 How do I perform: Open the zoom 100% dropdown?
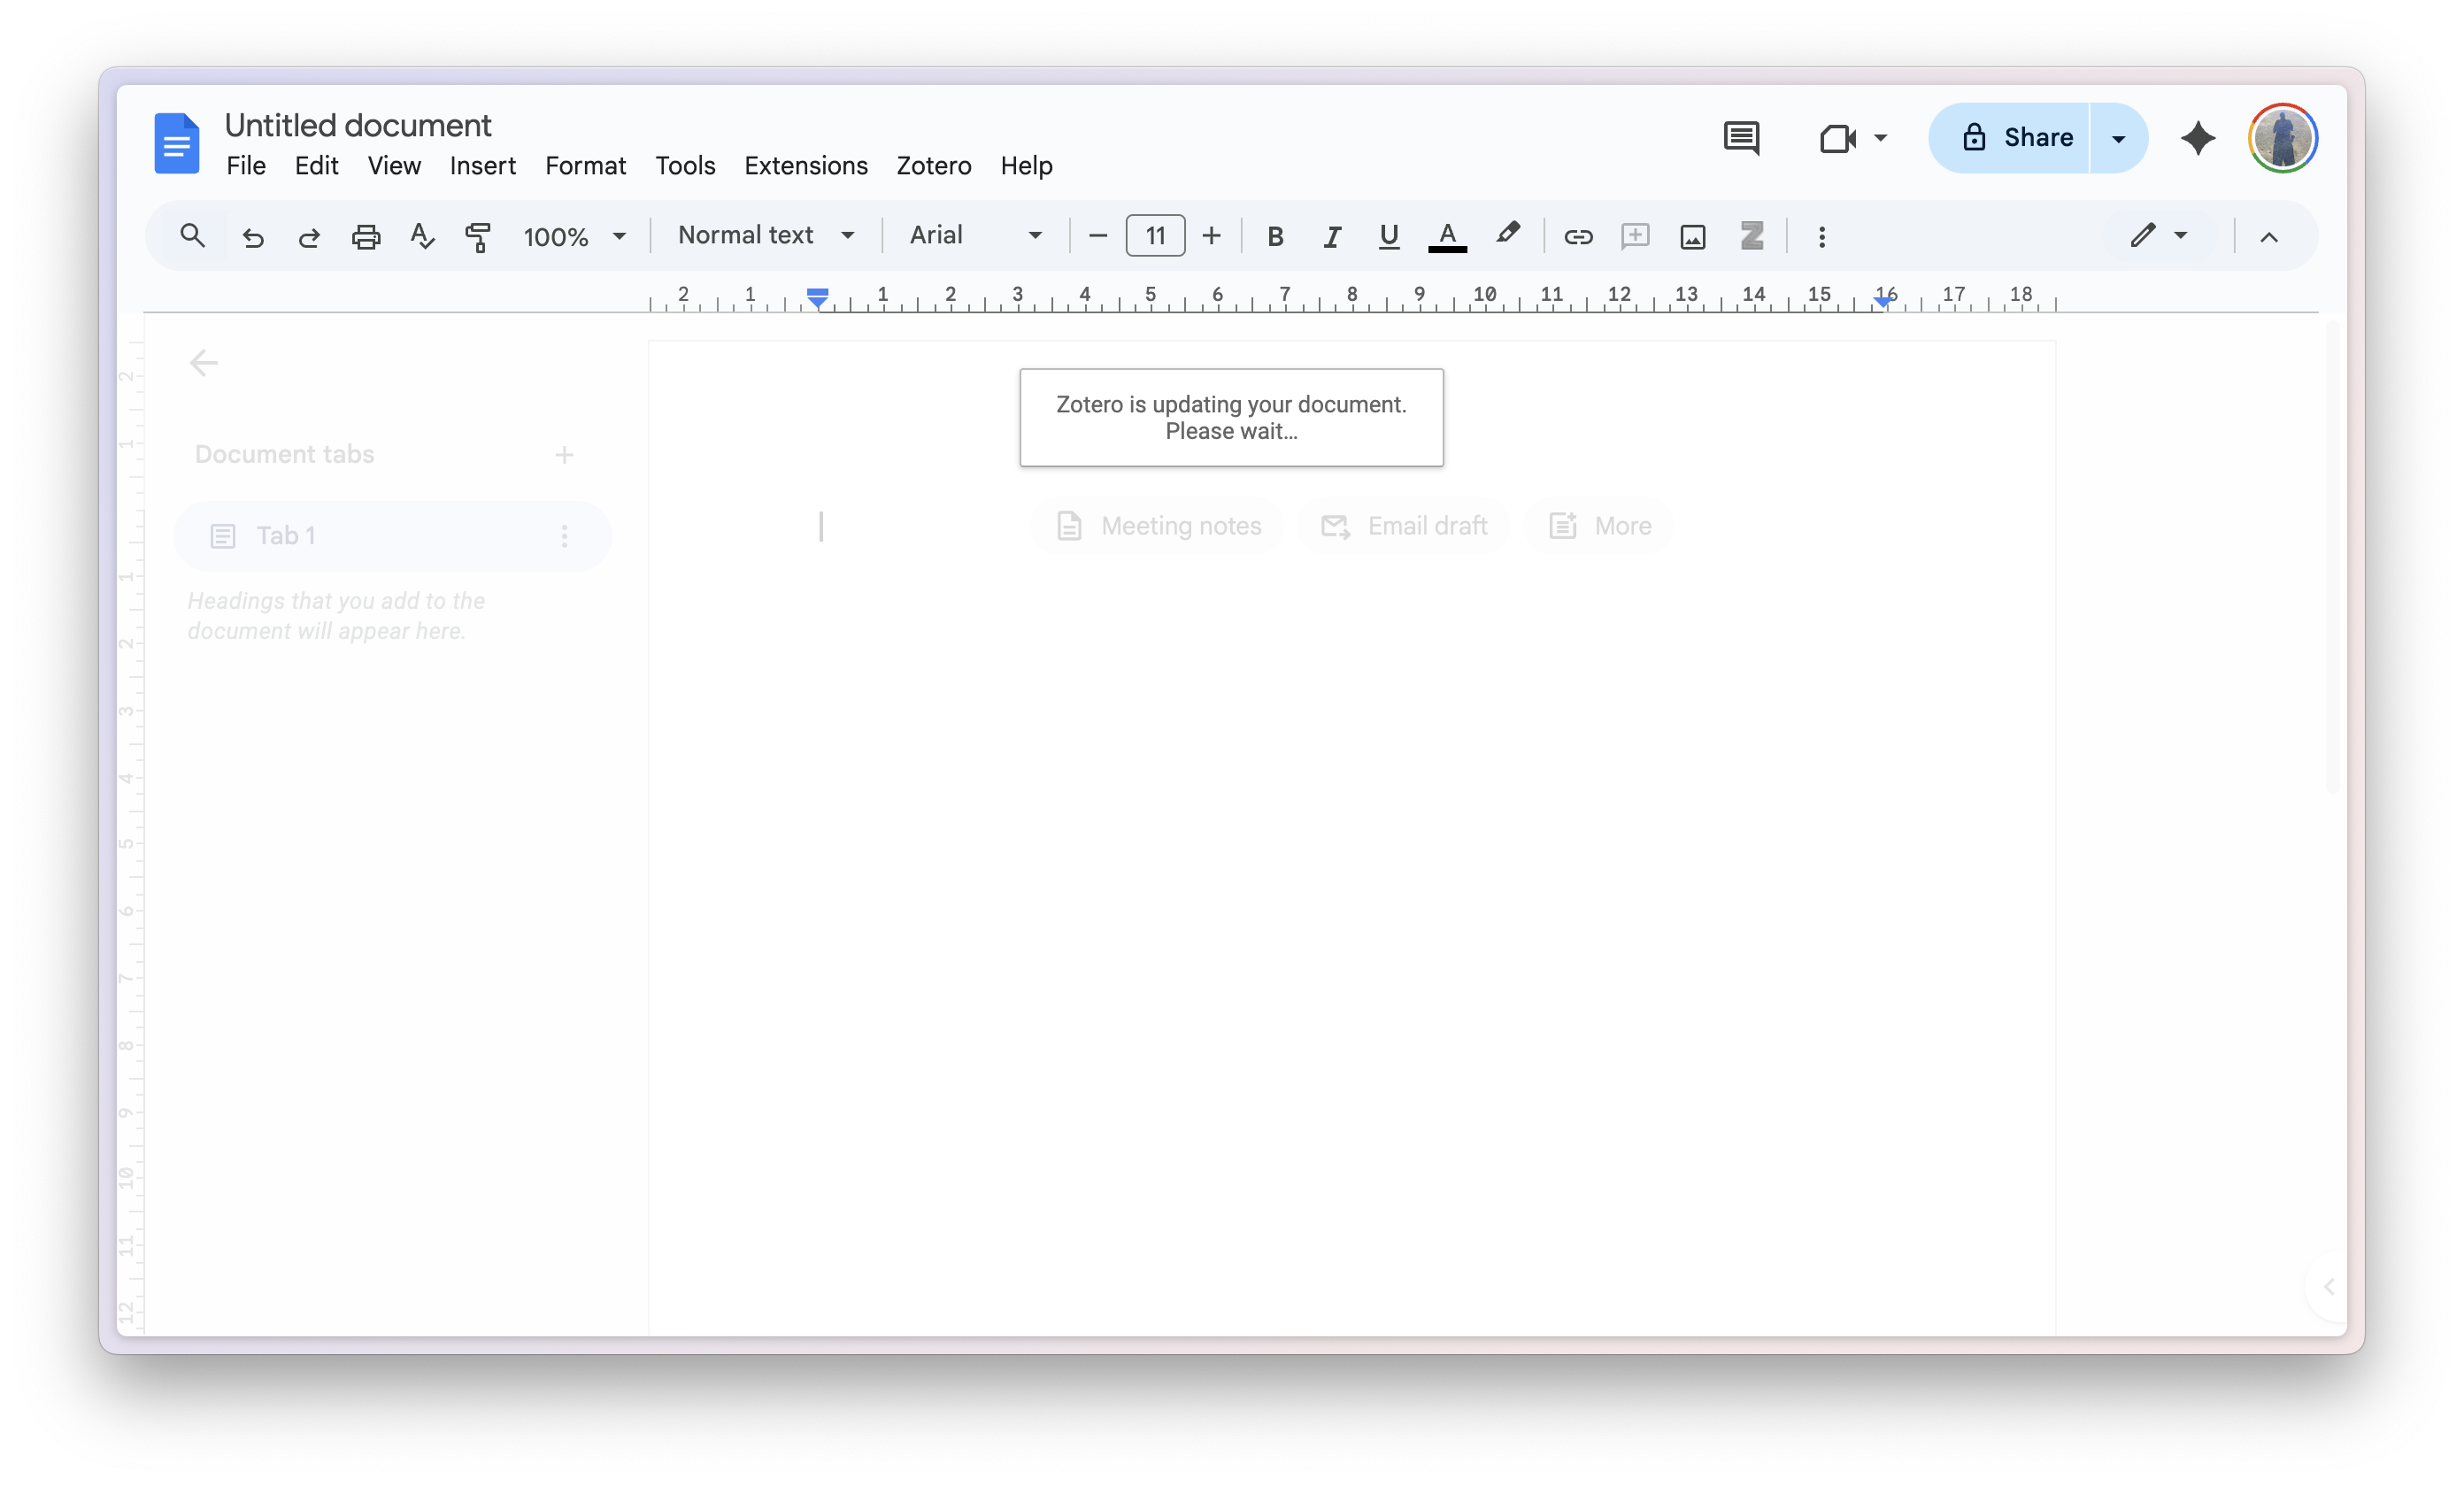click(574, 237)
